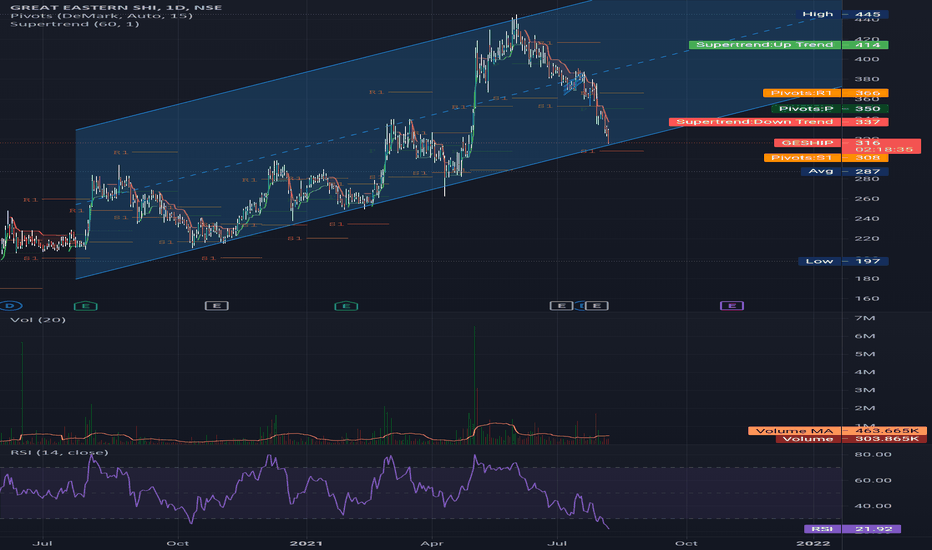Click the Pivots:P 350 label
This screenshot has width=932, height=550.
(x=830, y=108)
